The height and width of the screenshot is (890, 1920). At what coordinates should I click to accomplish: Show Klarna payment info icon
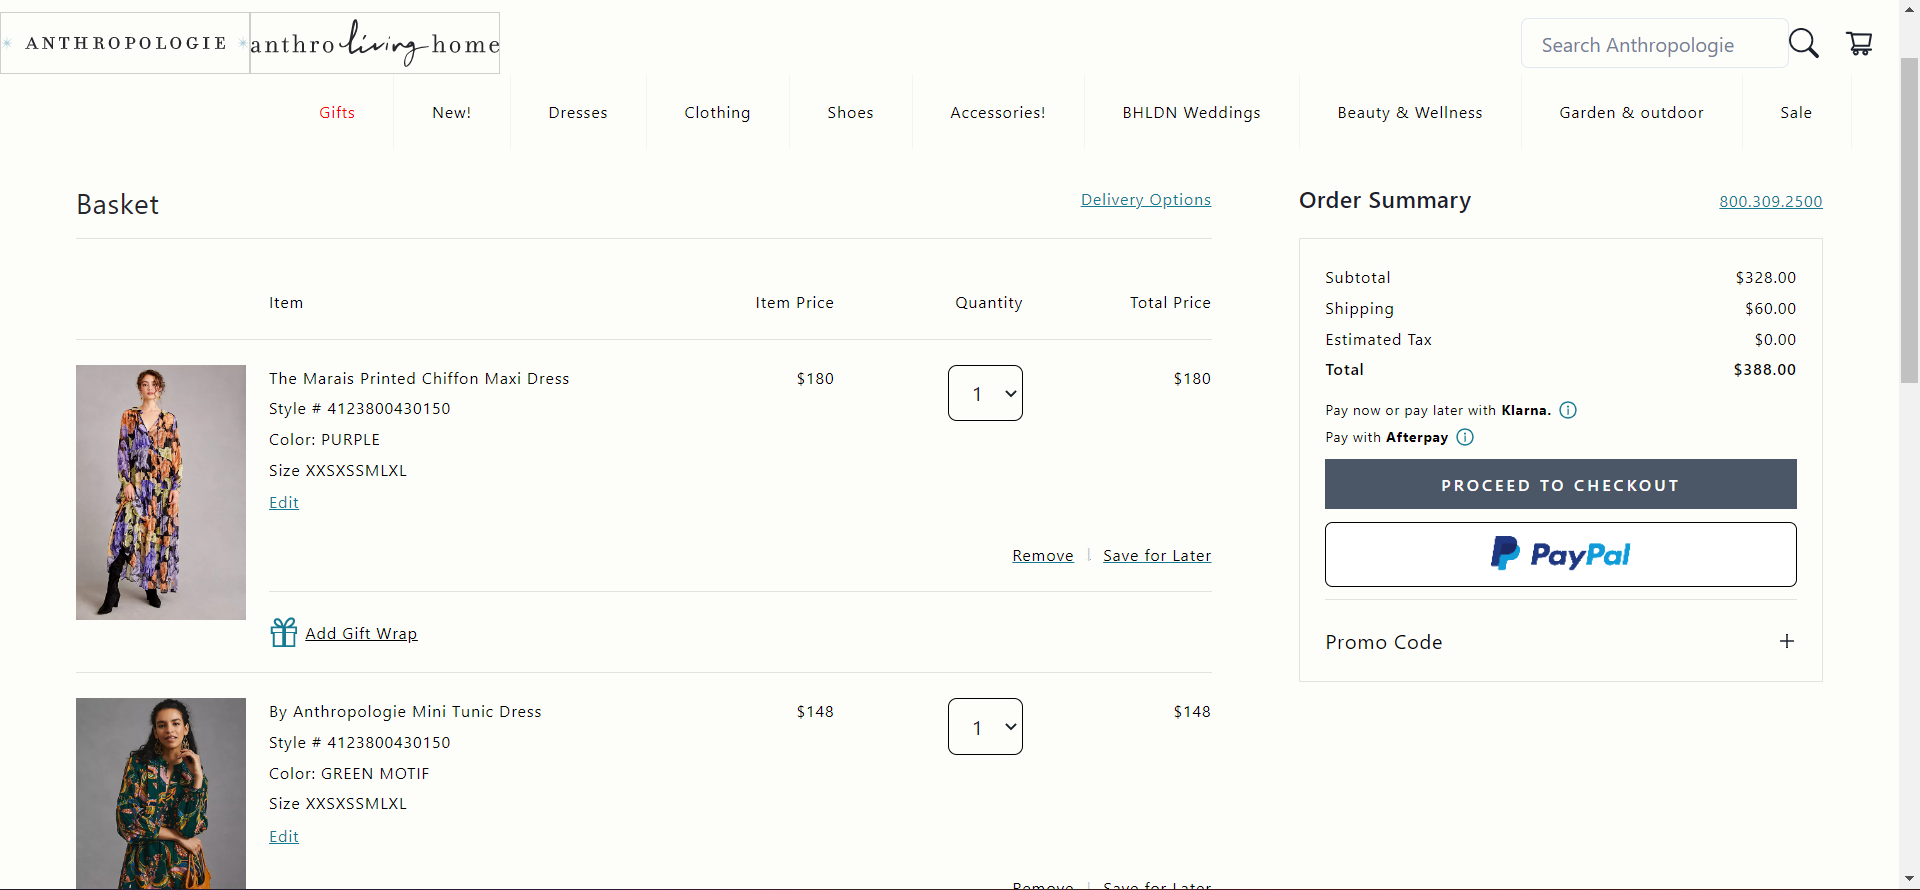(1568, 410)
